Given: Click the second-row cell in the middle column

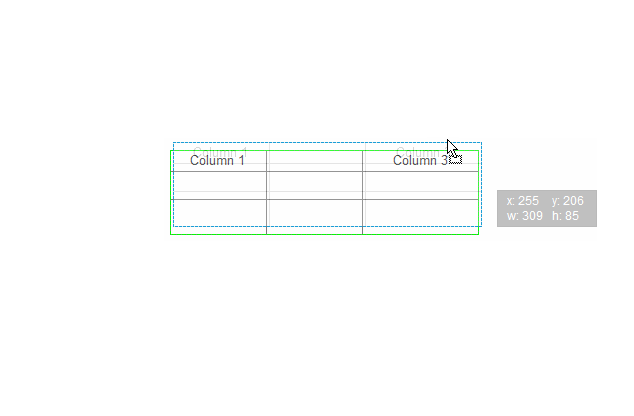Looking at the screenshot, I should (x=315, y=186).
